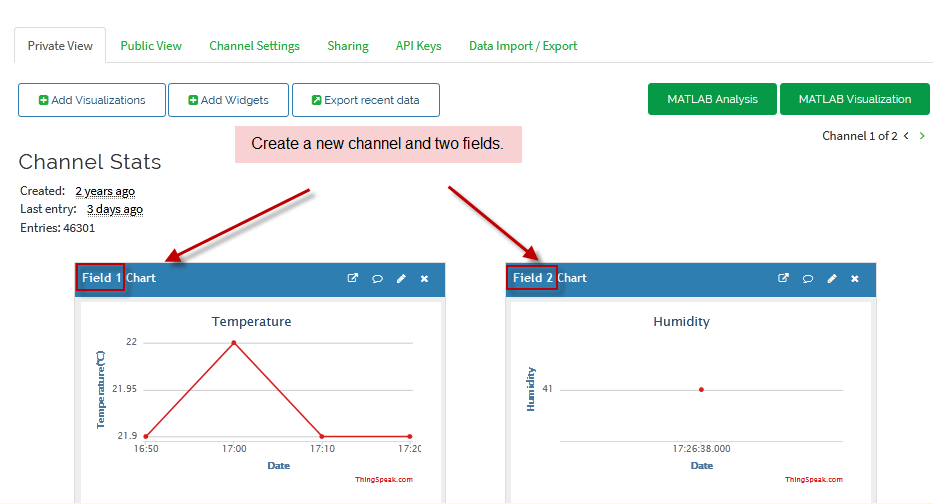Click the Add Visualizations button
Viewport: 933px width, 504px height.
coord(92,100)
